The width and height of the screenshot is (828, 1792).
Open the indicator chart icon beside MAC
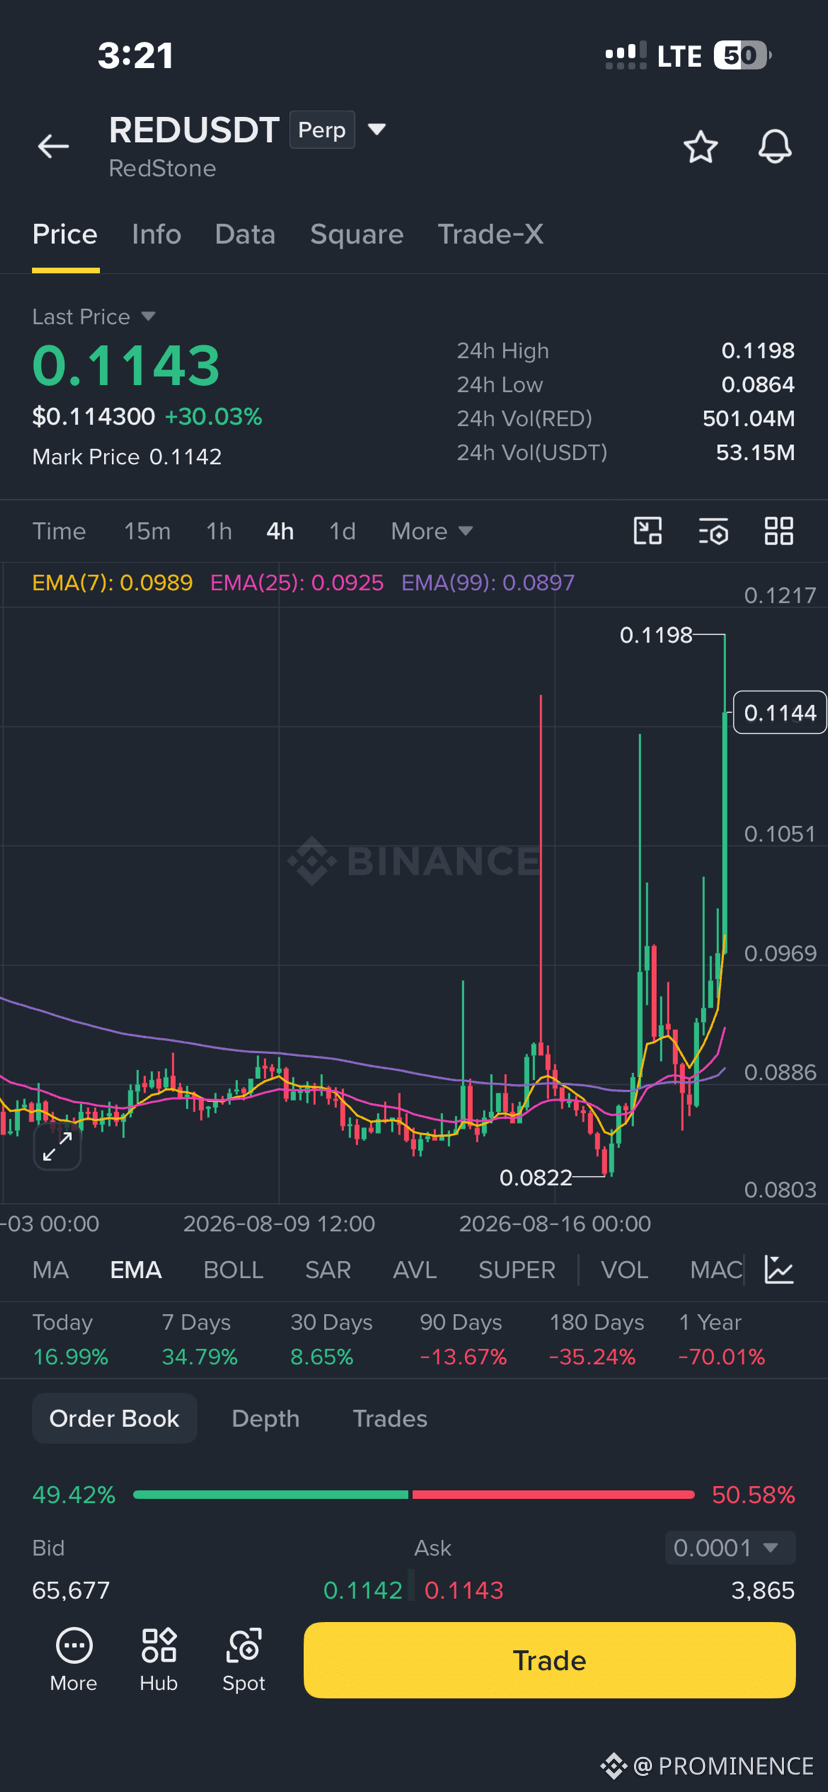(779, 1270)
